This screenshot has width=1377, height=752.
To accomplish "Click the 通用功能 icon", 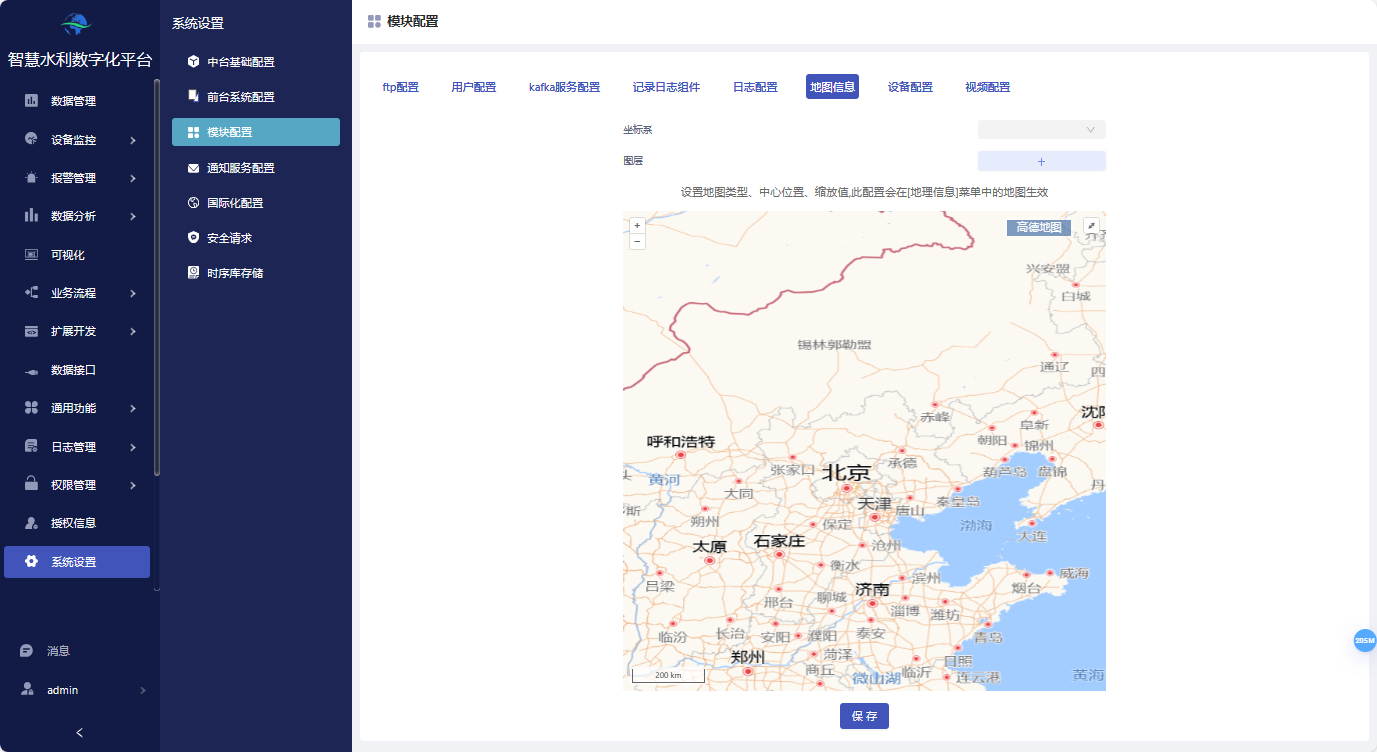I will pos(31,408).
